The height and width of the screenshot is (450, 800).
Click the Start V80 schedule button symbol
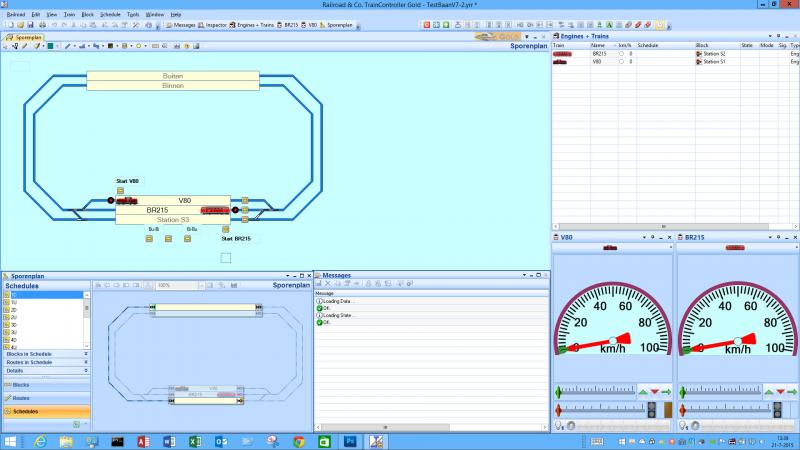pyautogui.click(x=120, y=191)
